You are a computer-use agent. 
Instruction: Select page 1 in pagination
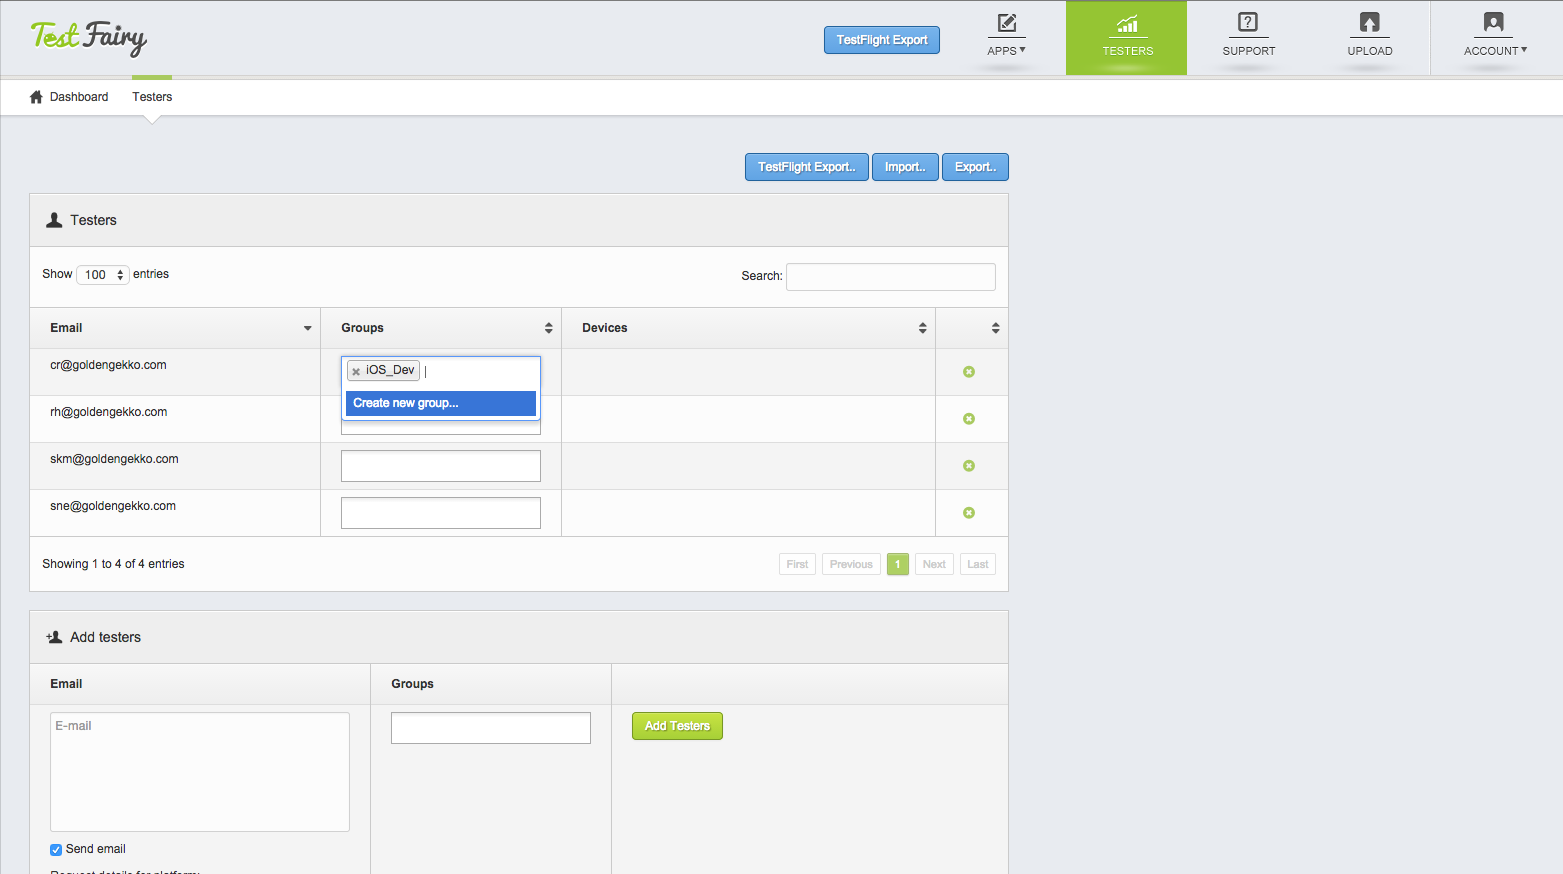(x=898, y=564)
